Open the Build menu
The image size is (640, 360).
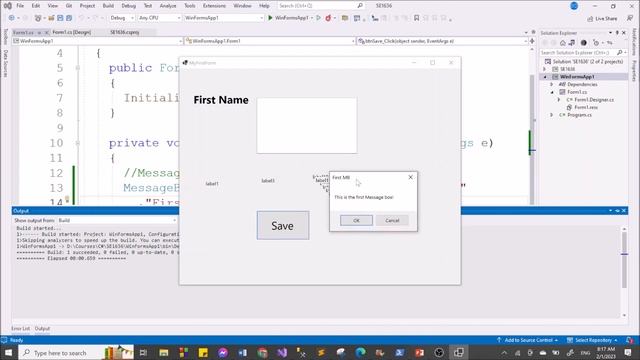pyautogui.click(x=108, y=6)
